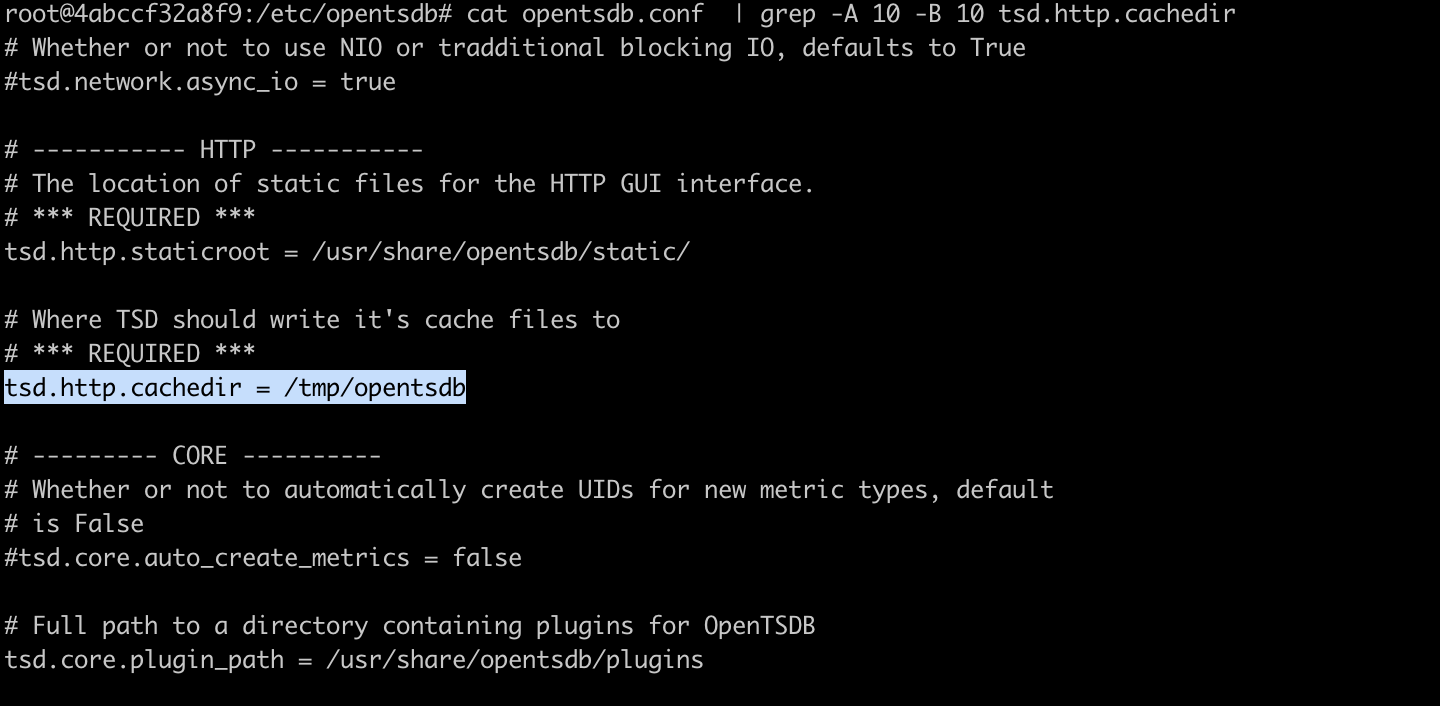Click the CORE section header comment
1440x706 pixels.
point(193,455)
